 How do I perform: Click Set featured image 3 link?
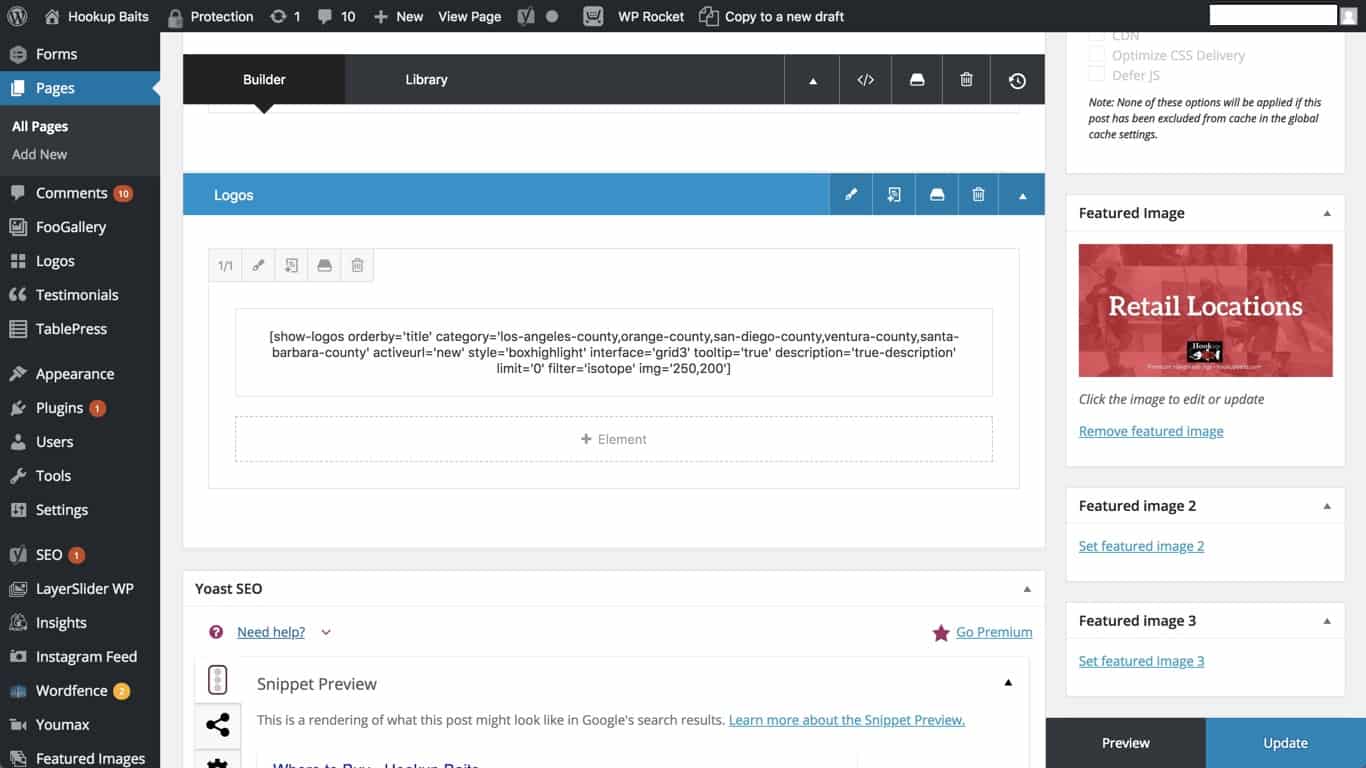[x=1141, y=661]
